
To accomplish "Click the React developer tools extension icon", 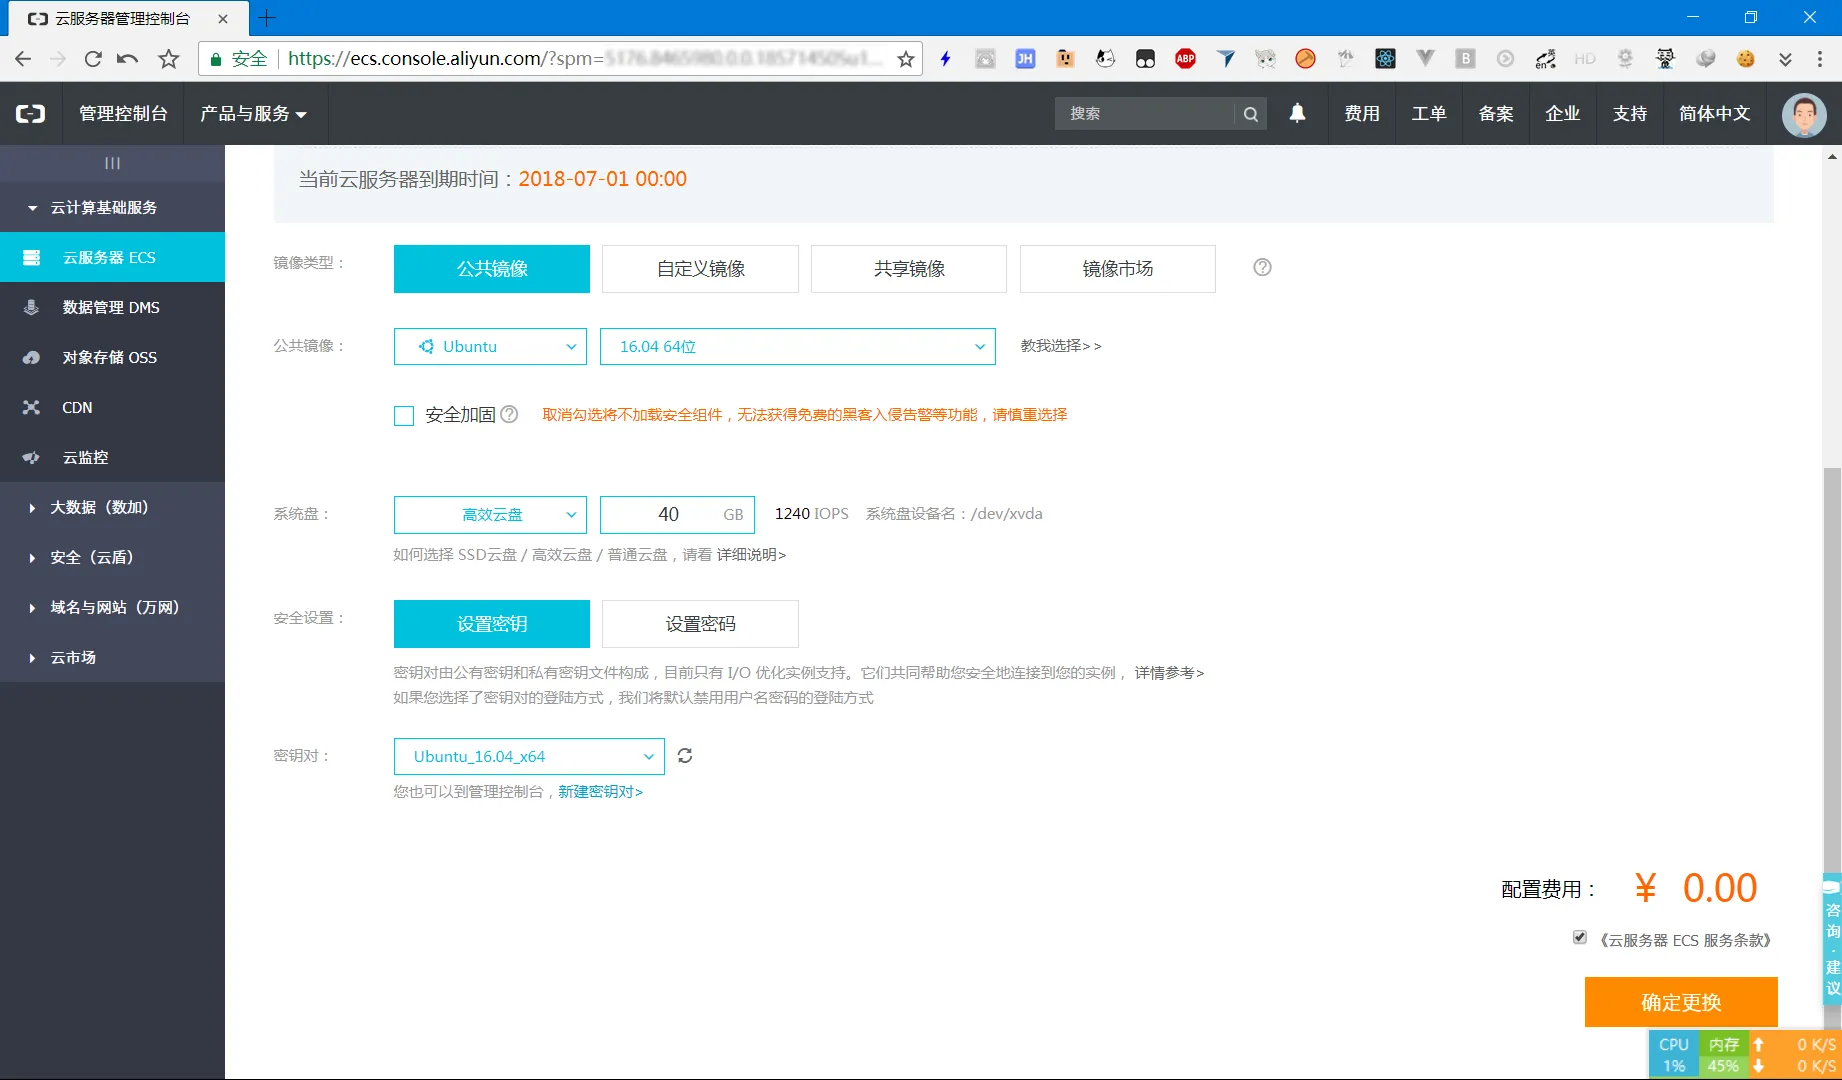I will pos(1385,59).
